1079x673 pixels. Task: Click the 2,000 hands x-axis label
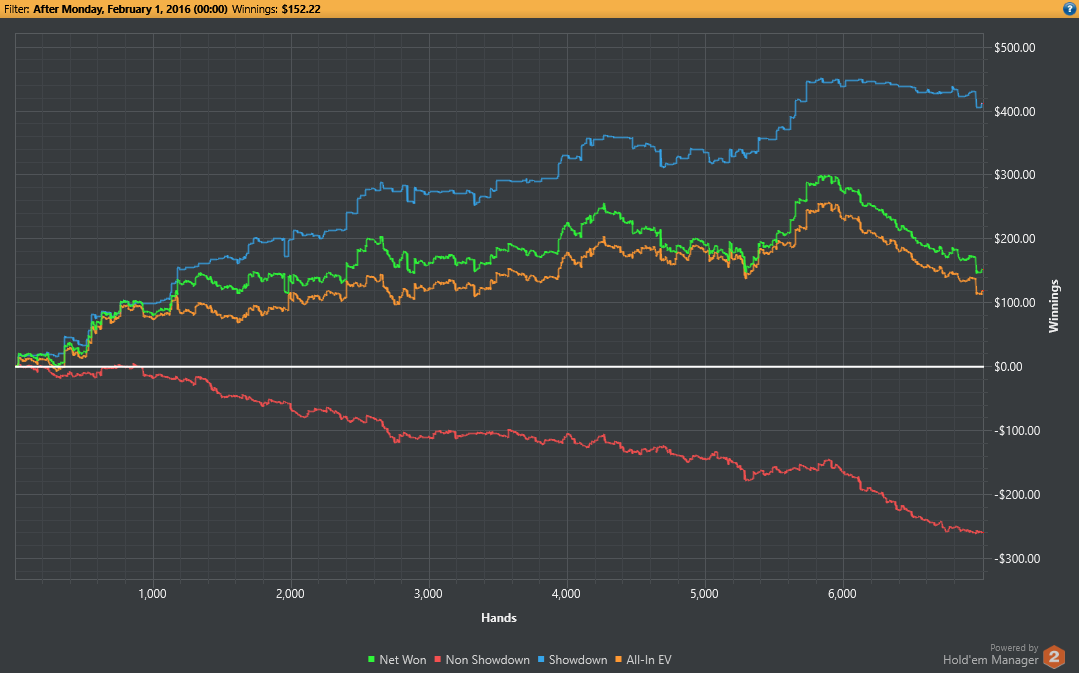290,593
